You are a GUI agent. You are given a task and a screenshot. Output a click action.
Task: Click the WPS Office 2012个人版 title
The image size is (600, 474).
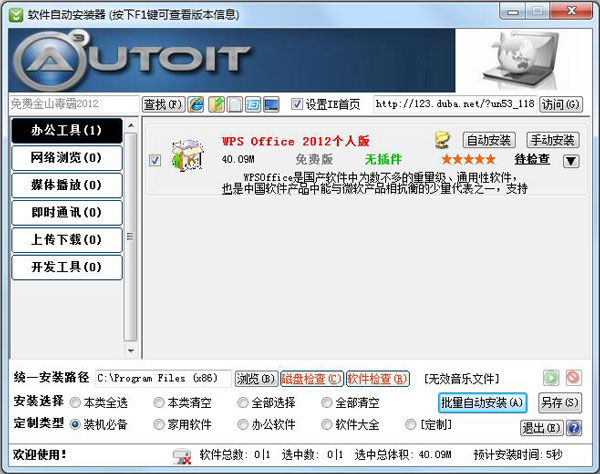pyautogui.click(x=295, y=142)
